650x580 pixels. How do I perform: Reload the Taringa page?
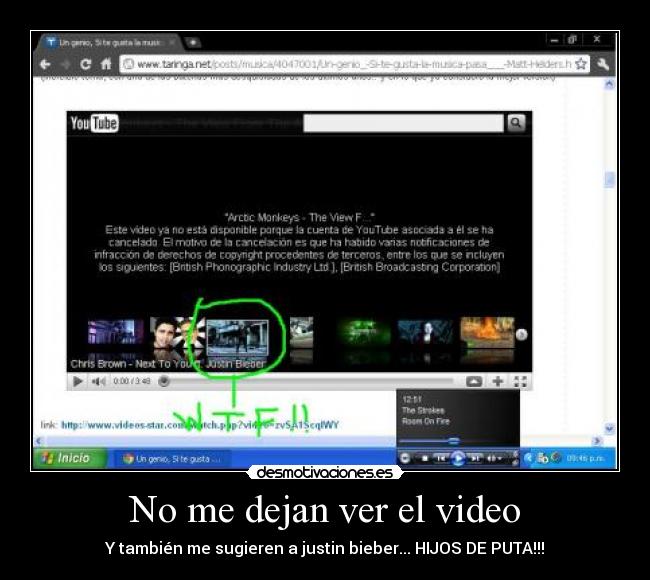85,64
